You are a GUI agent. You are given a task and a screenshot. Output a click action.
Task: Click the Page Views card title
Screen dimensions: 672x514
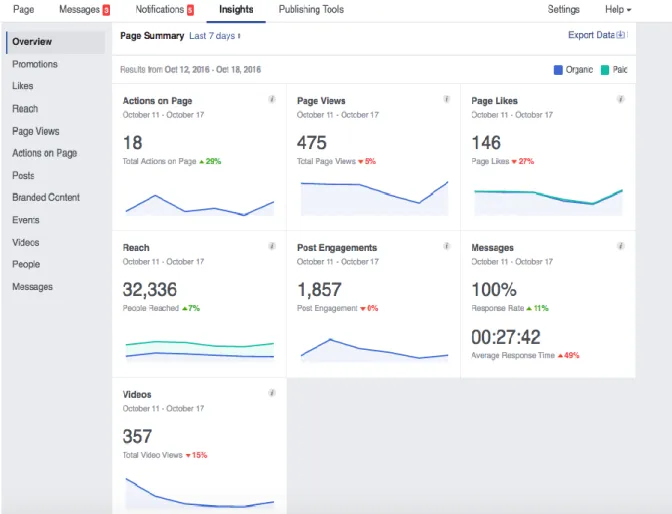[321, 101]
